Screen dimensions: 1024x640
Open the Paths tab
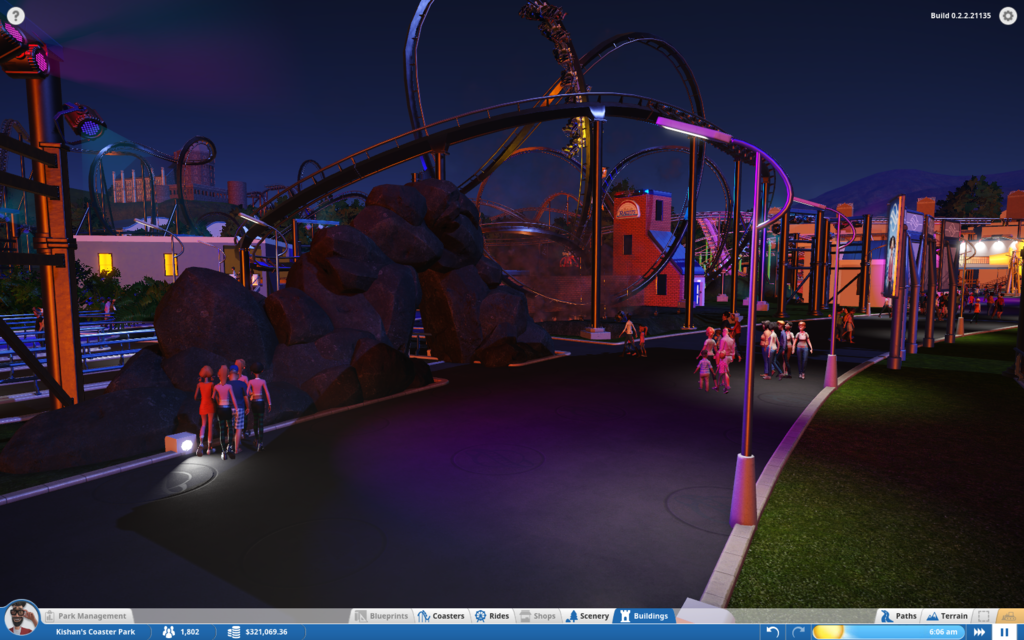point(899,616)
